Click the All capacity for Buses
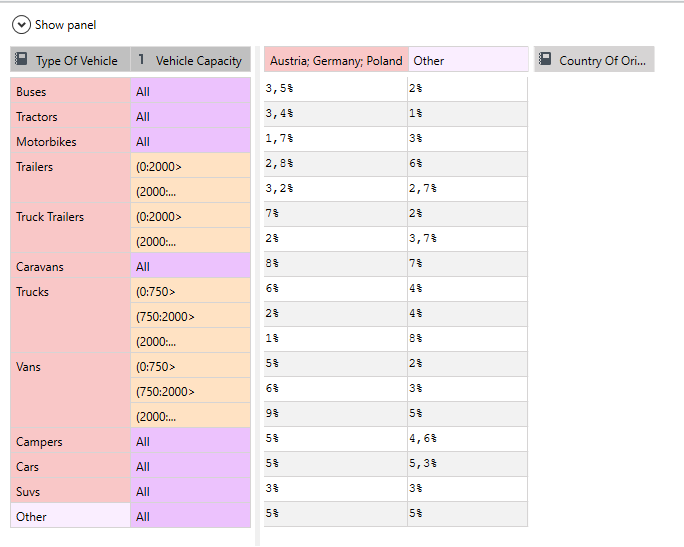 coord(191,90)
